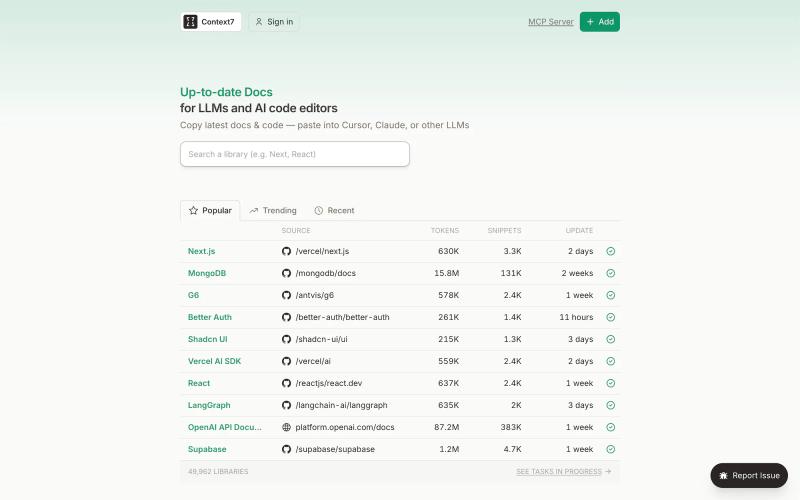Click the check status icon in OpenAI API row

click(611, 427)
